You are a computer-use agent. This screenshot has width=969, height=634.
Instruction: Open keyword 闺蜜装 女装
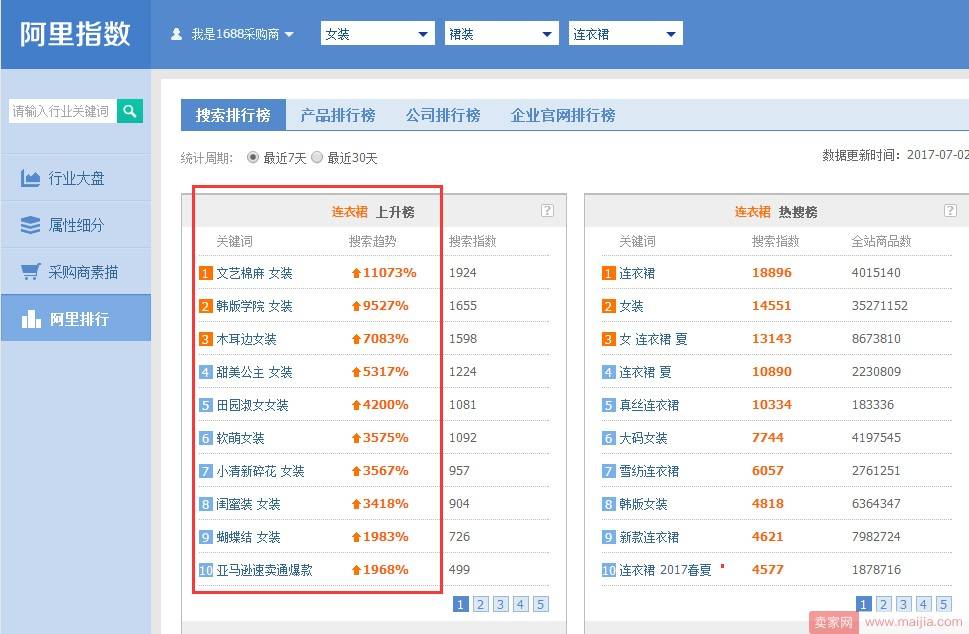tap(248, 504)
